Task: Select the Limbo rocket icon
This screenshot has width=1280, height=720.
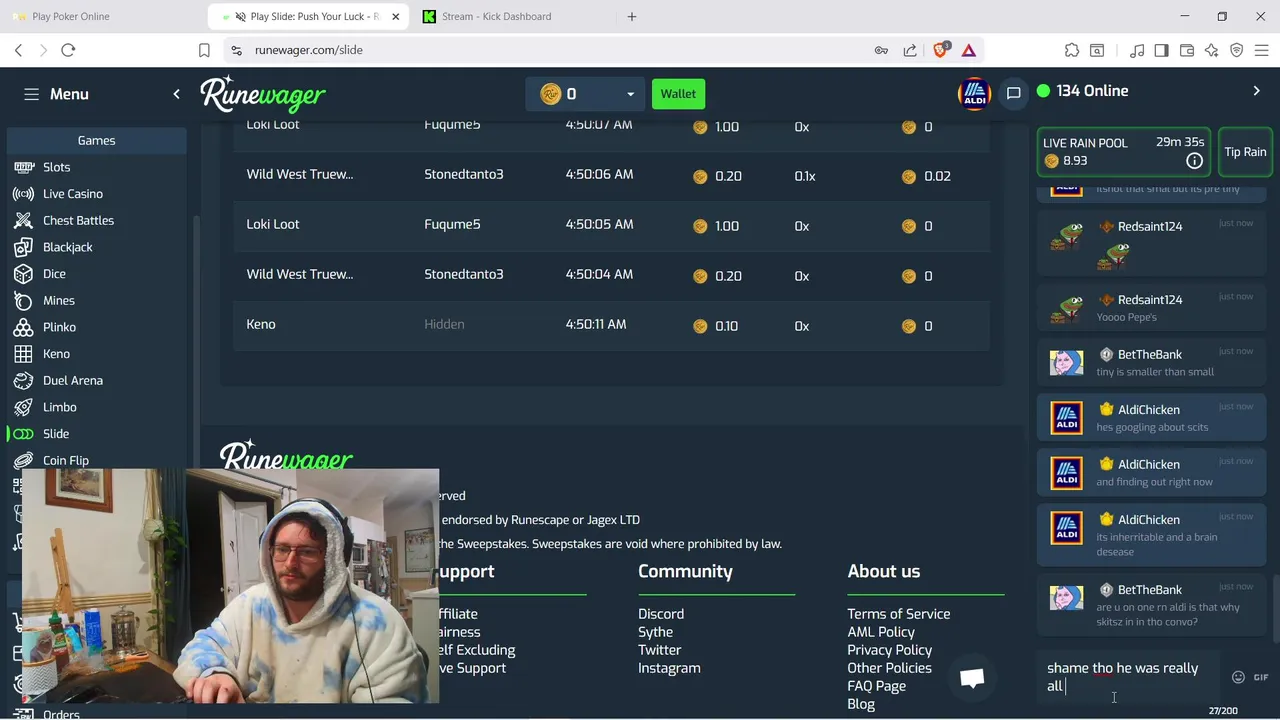Action: (x=24, y=407)
